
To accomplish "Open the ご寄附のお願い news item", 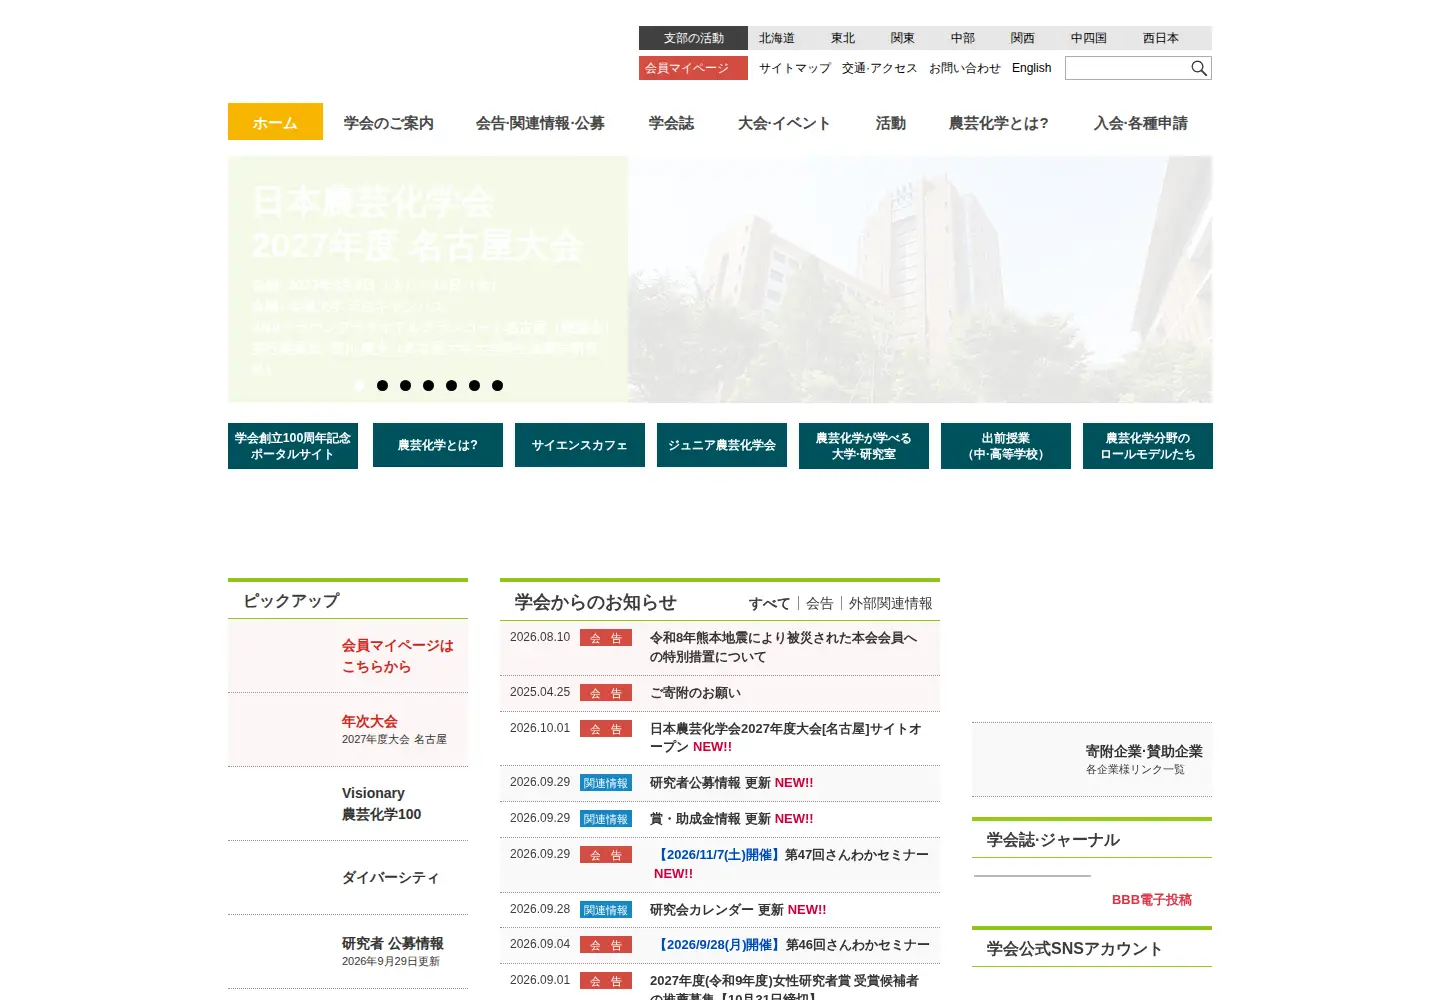I will pos(695,693).
